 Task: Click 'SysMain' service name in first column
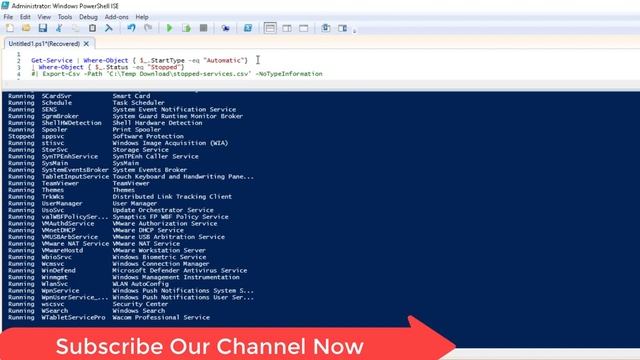click(55, 163)
